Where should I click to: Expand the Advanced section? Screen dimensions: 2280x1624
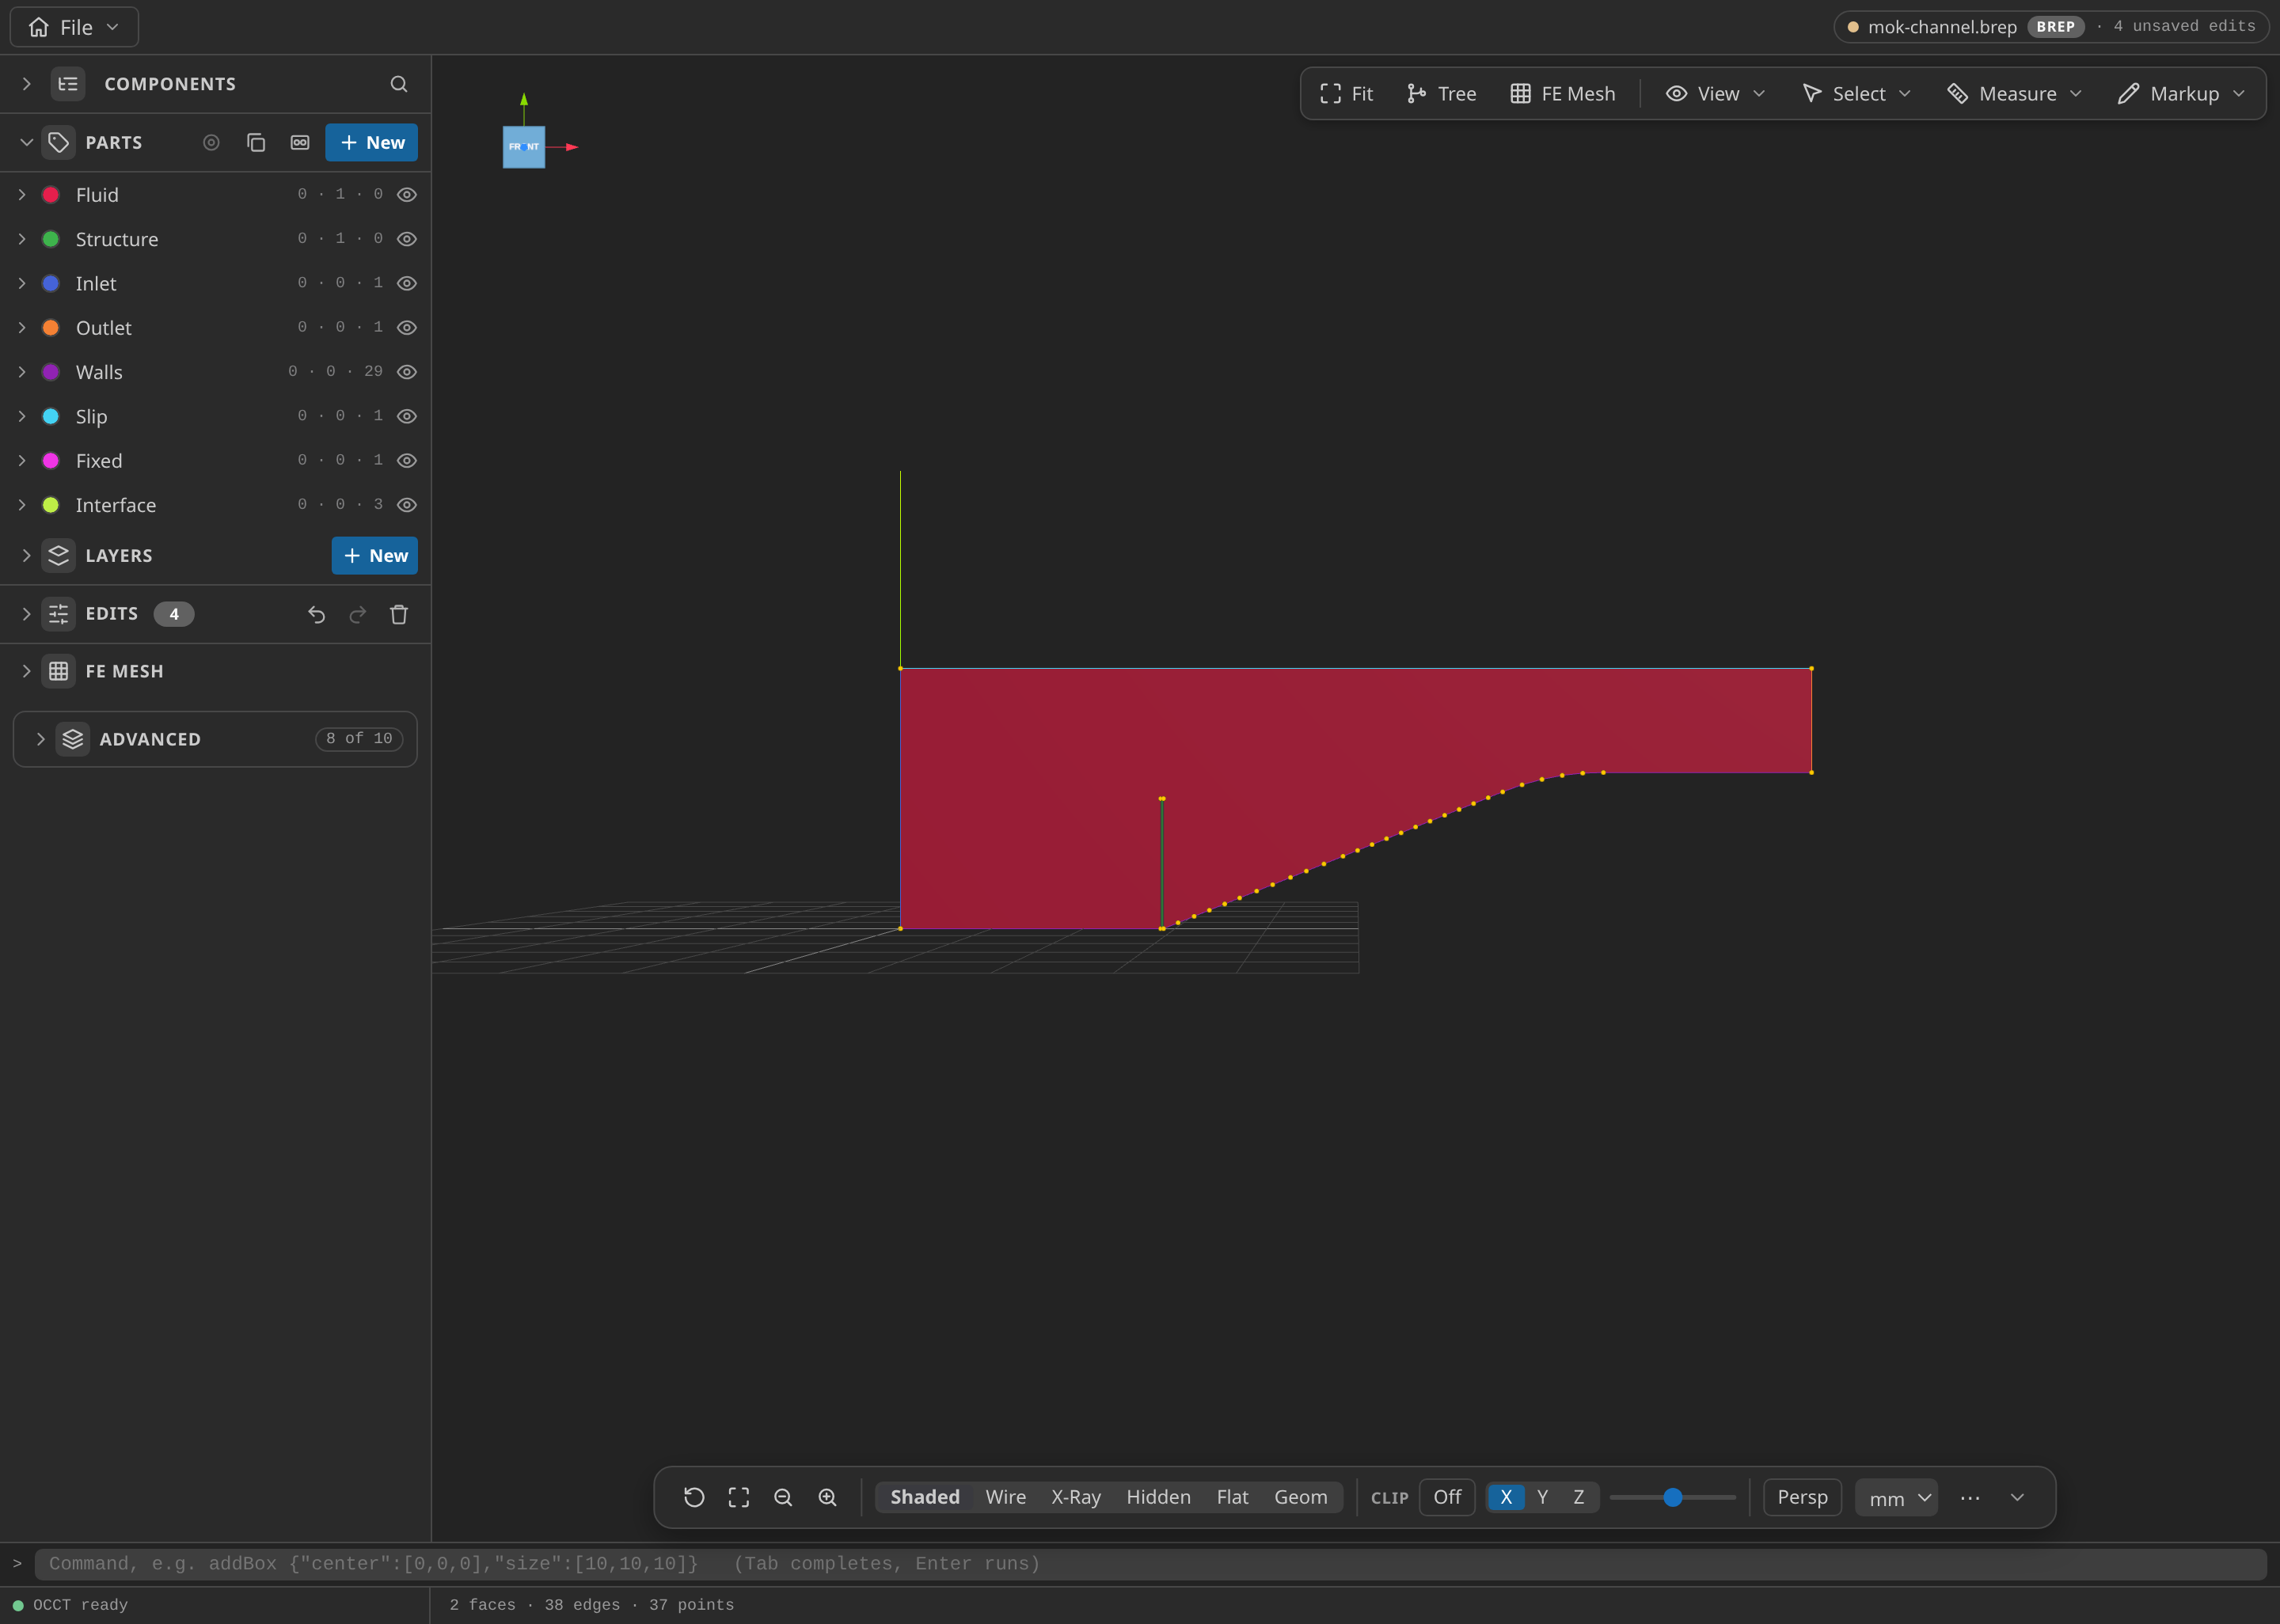pos(41,739)
